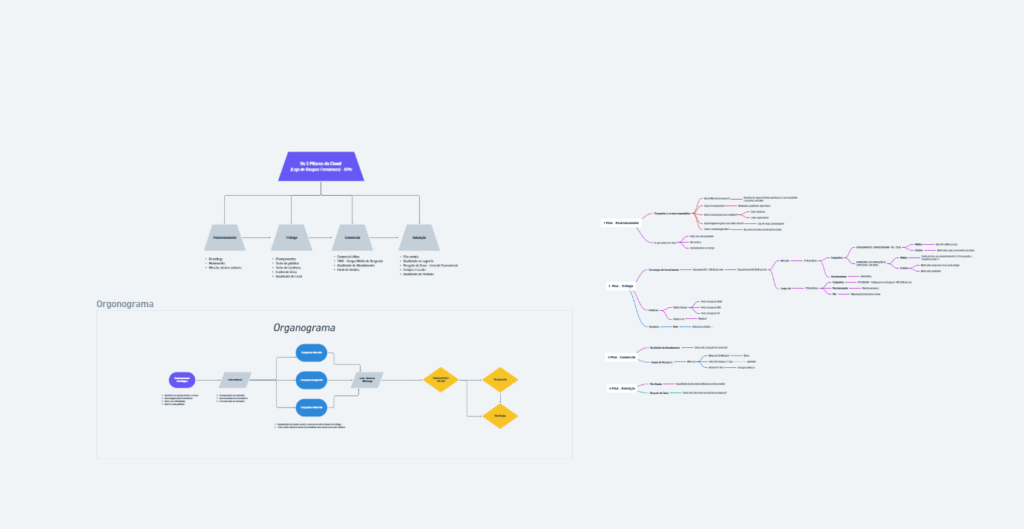Select the italic Organograma heading text

tap(305, 328)
